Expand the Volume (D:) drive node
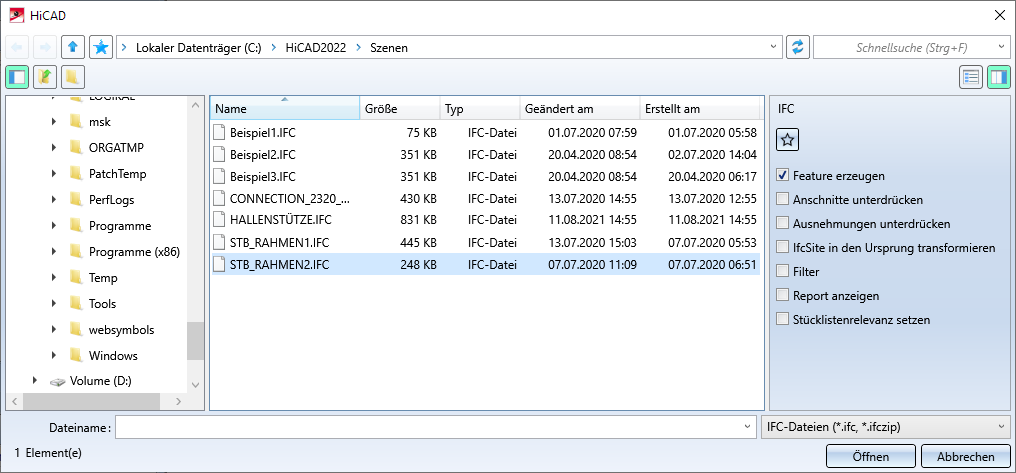Screen dimensions: 1016x473 (x=34, y=381)
